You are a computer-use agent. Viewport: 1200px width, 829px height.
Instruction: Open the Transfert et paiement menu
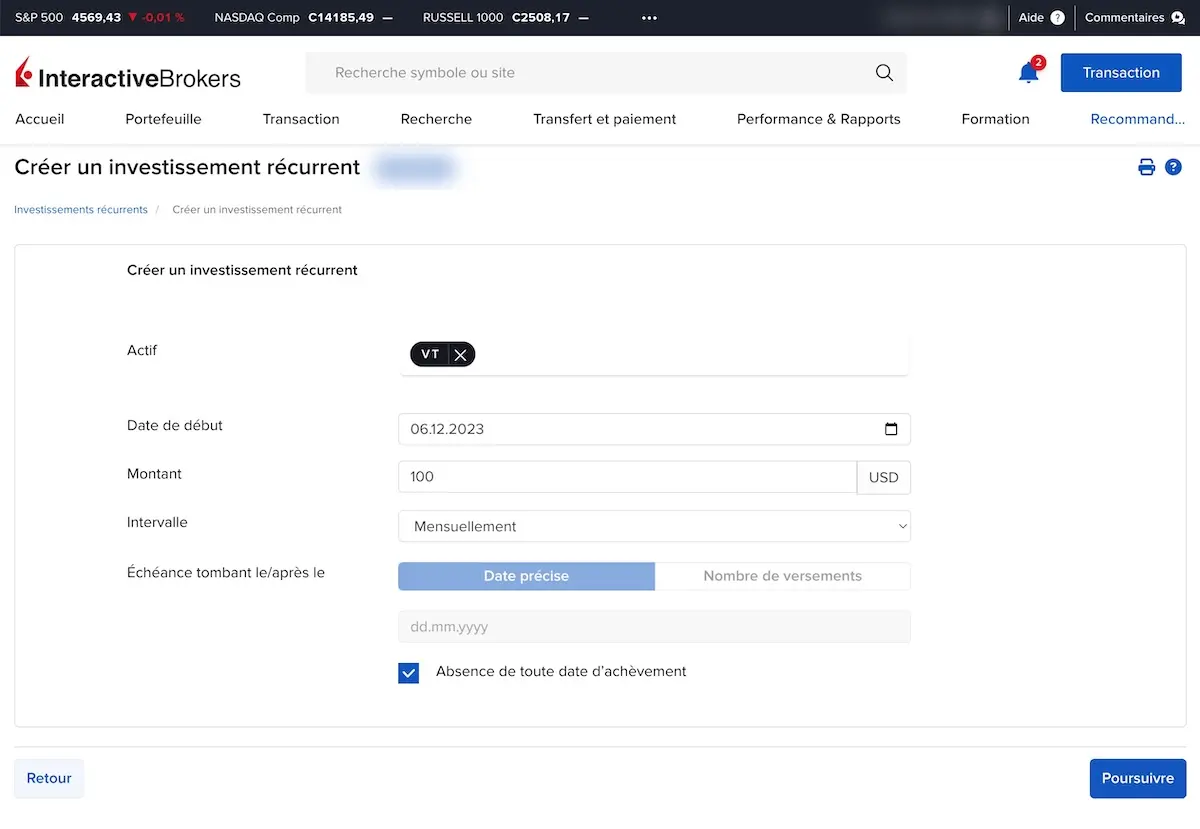tap(604, 119)
